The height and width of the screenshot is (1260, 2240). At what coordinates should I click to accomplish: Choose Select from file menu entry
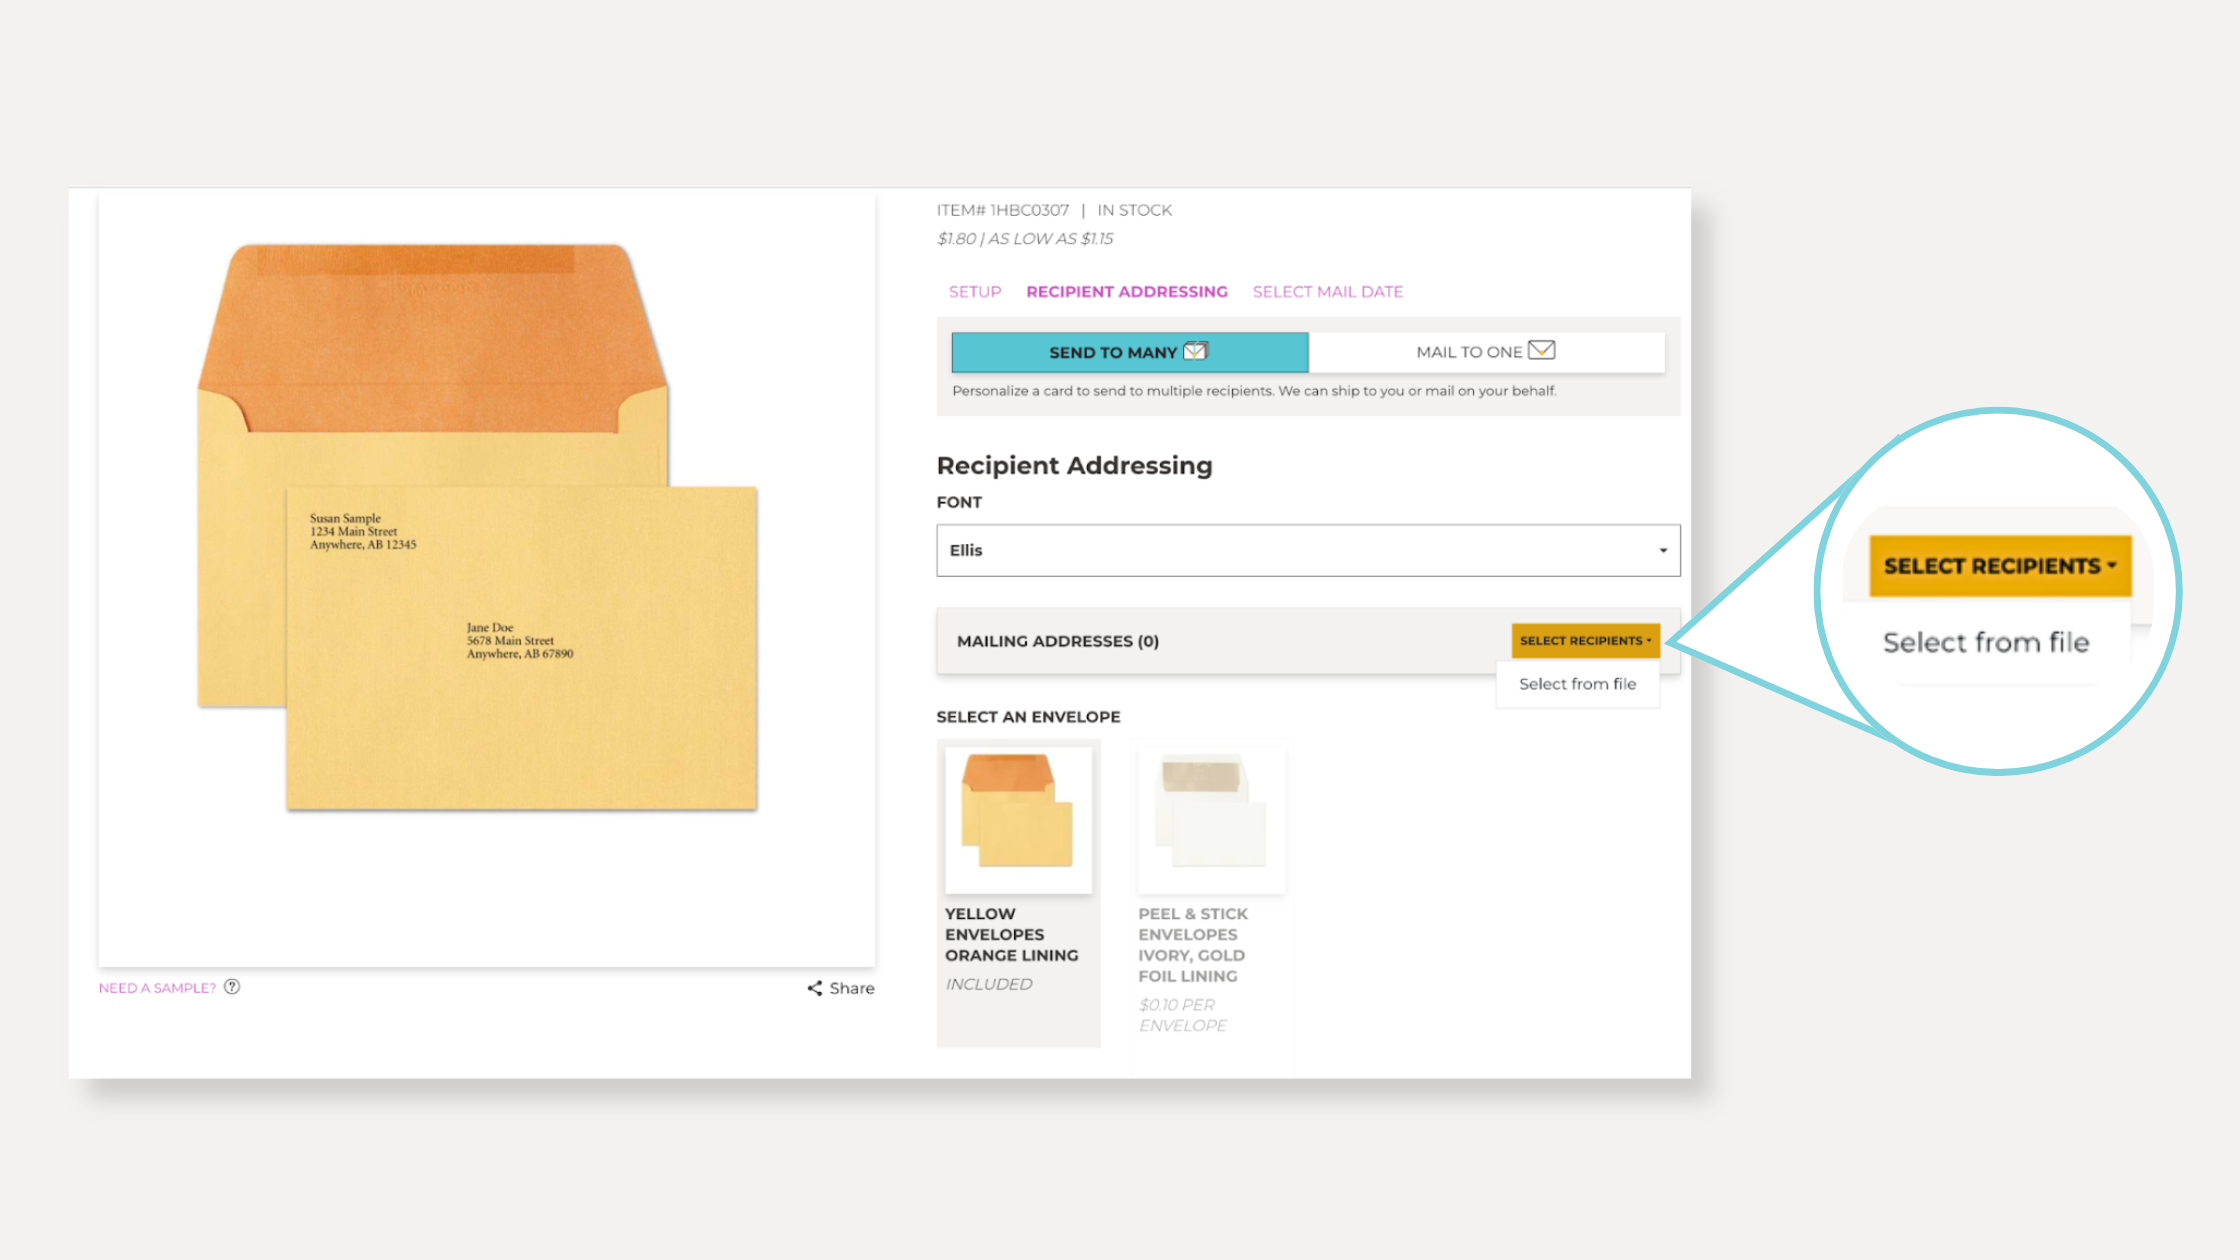coord(1577,684)
